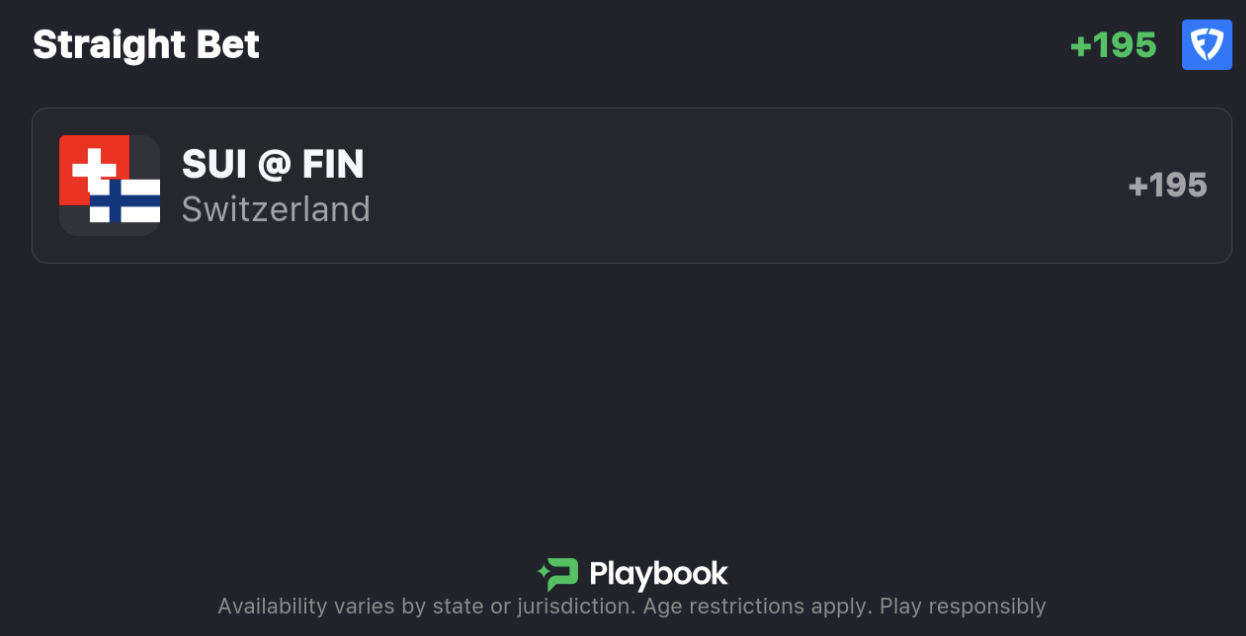Click dark tile corner behind the team flags
Screen dimensions: 1246x636
tap(70, 225)
